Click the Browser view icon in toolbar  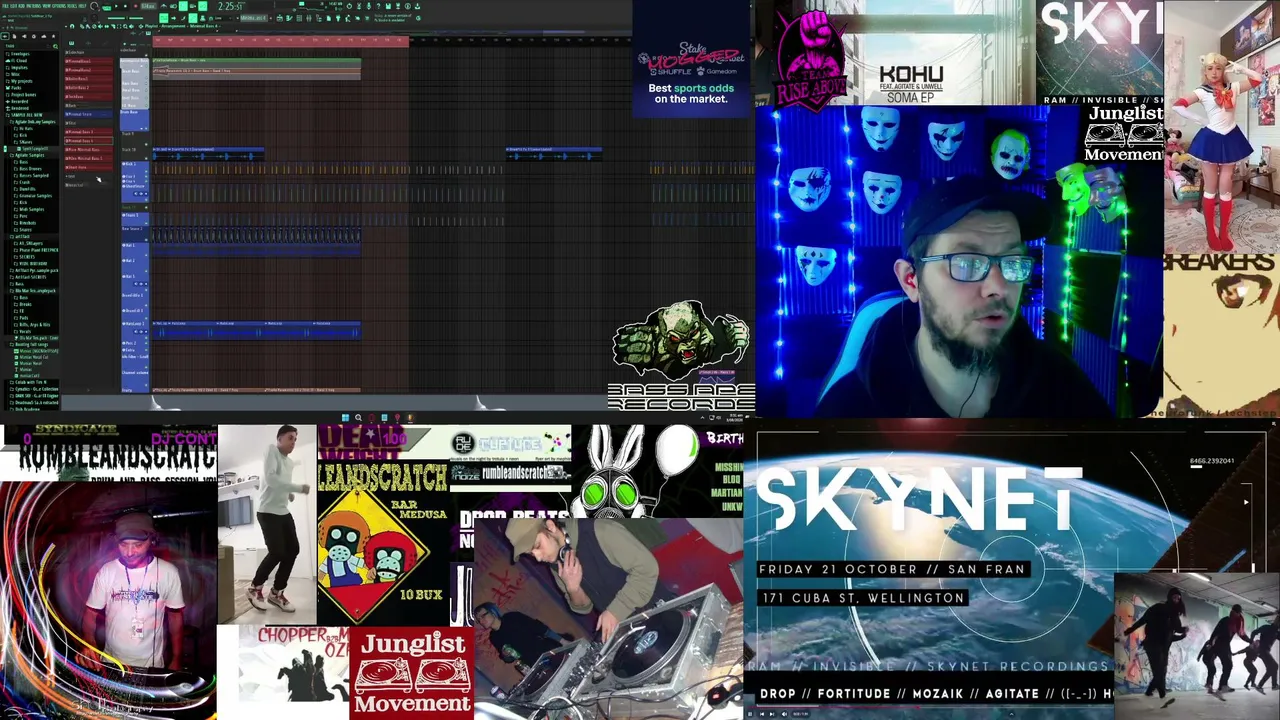click(317, 18)
